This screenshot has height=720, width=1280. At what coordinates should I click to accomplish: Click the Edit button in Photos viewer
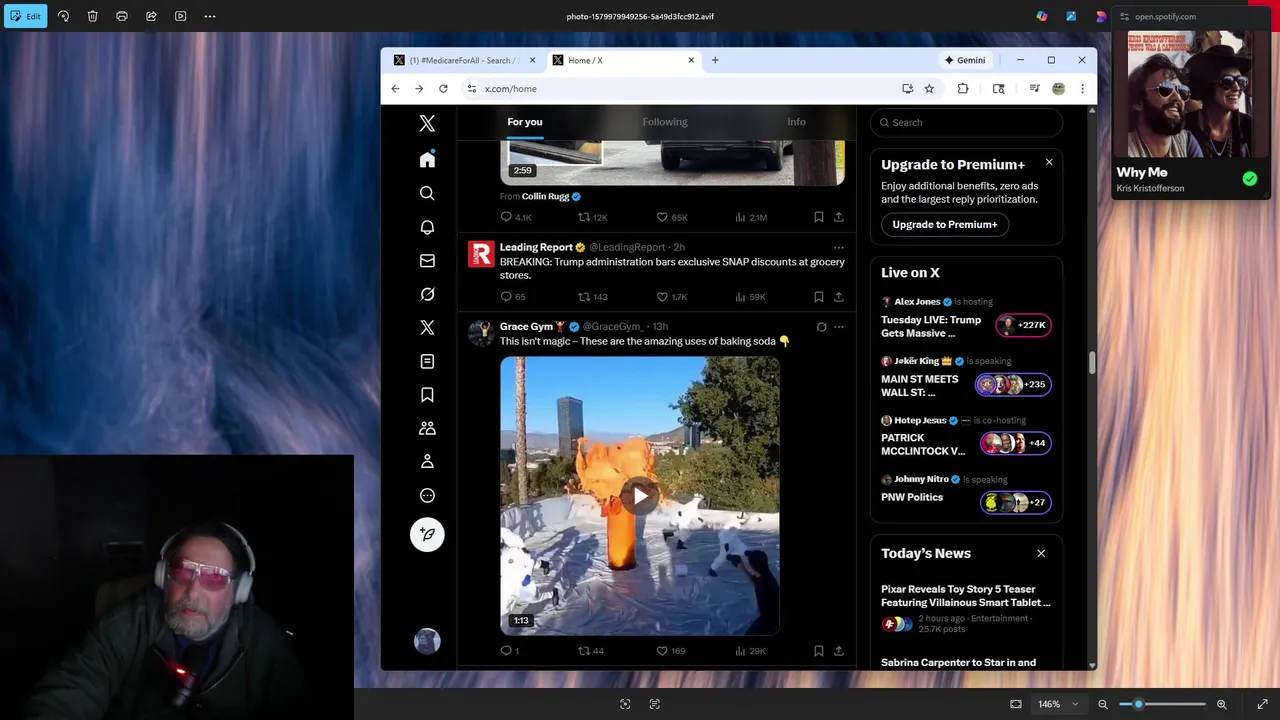point(25,16)
